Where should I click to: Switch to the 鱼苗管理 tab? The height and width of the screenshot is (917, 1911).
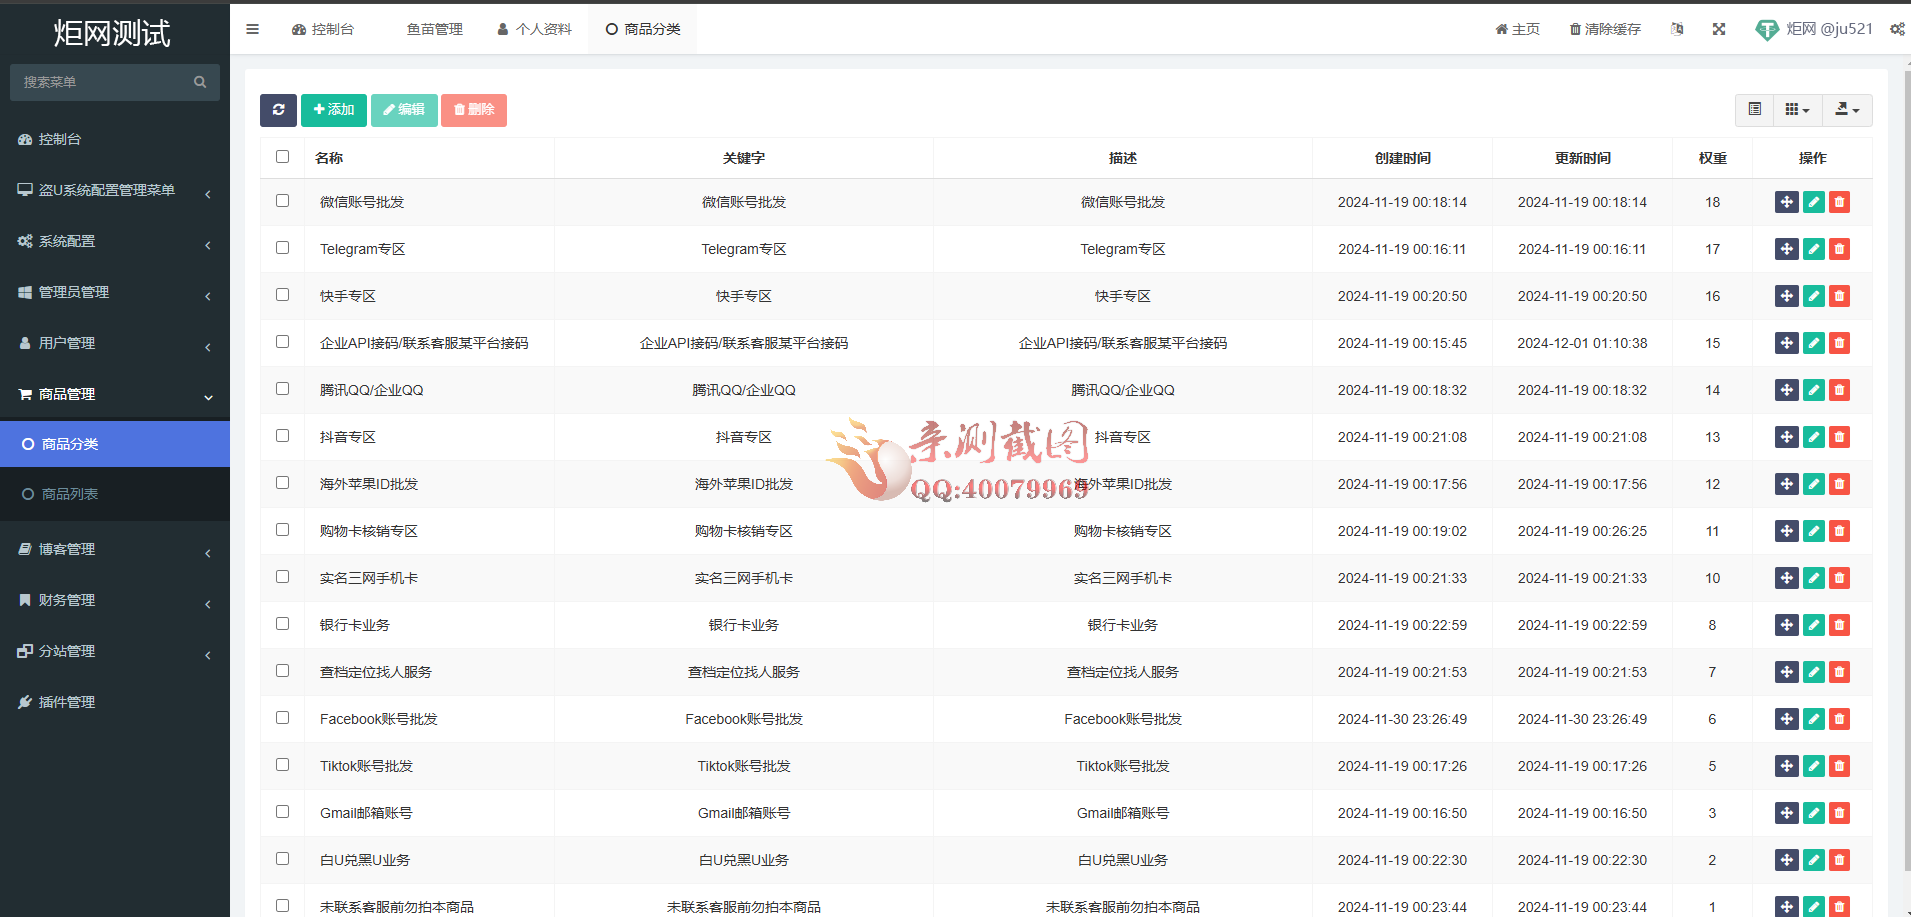(434, 29)
